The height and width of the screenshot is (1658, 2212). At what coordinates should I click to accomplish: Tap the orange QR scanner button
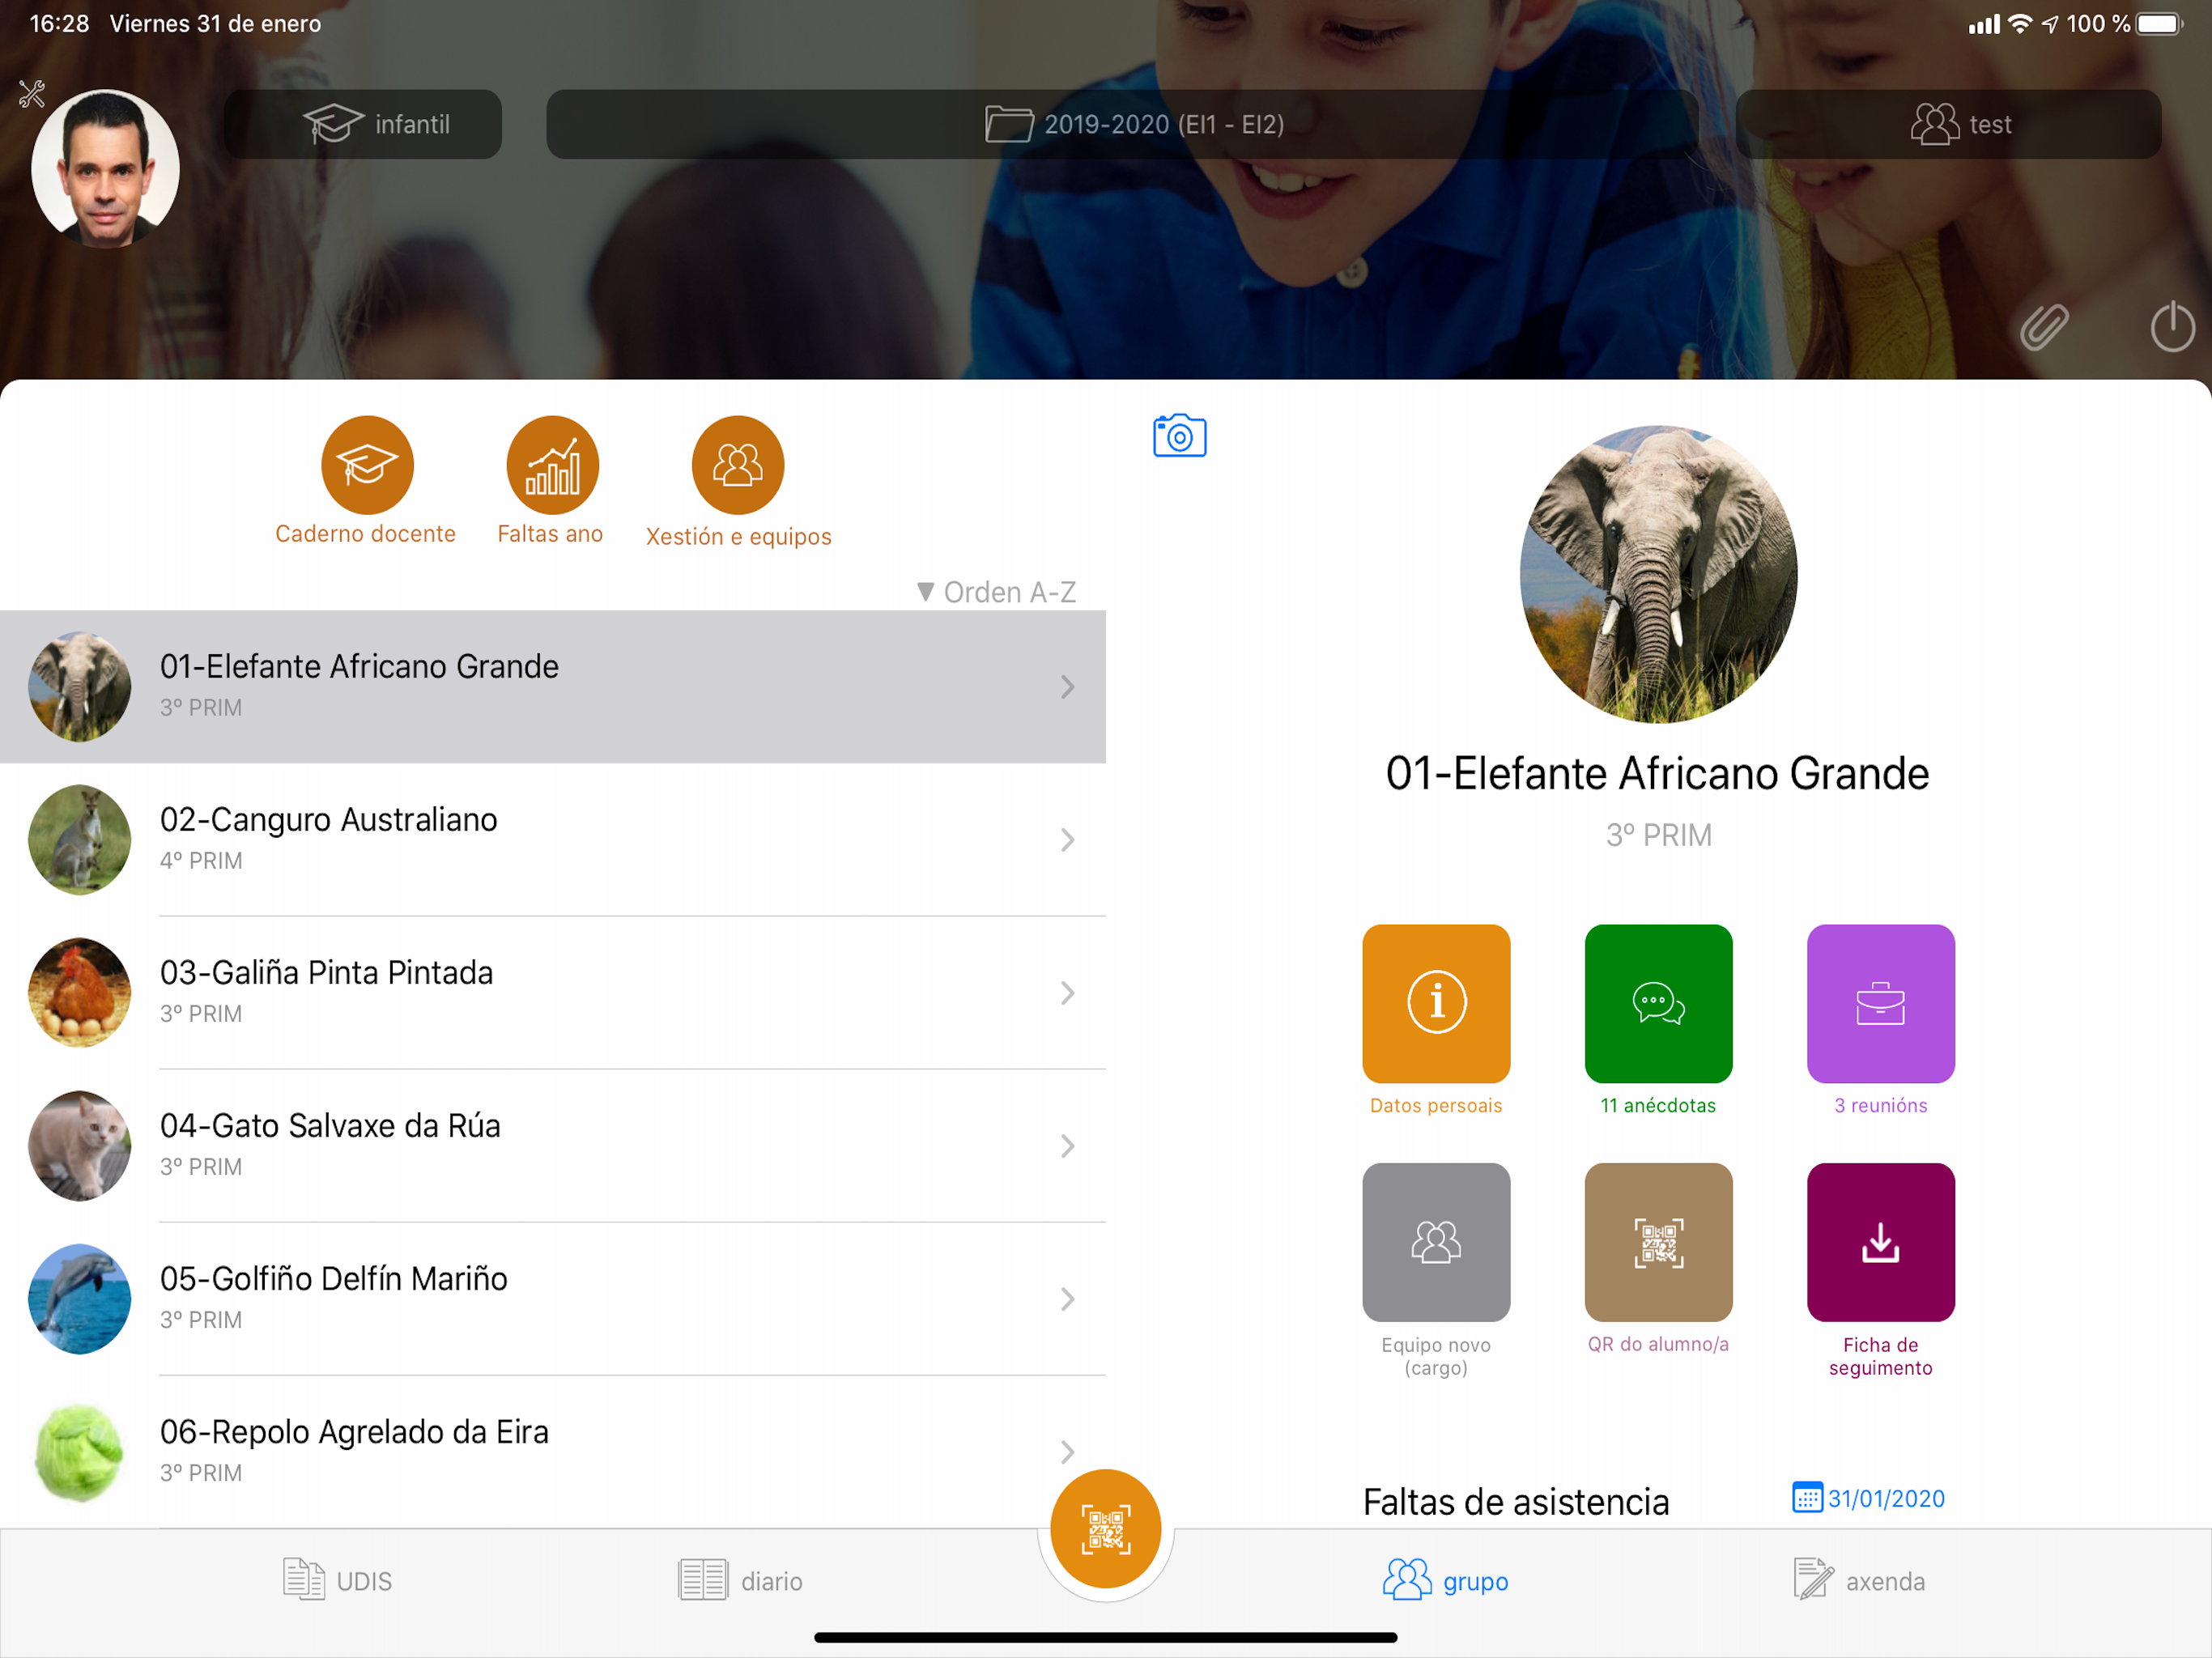click(1106, 1529)
